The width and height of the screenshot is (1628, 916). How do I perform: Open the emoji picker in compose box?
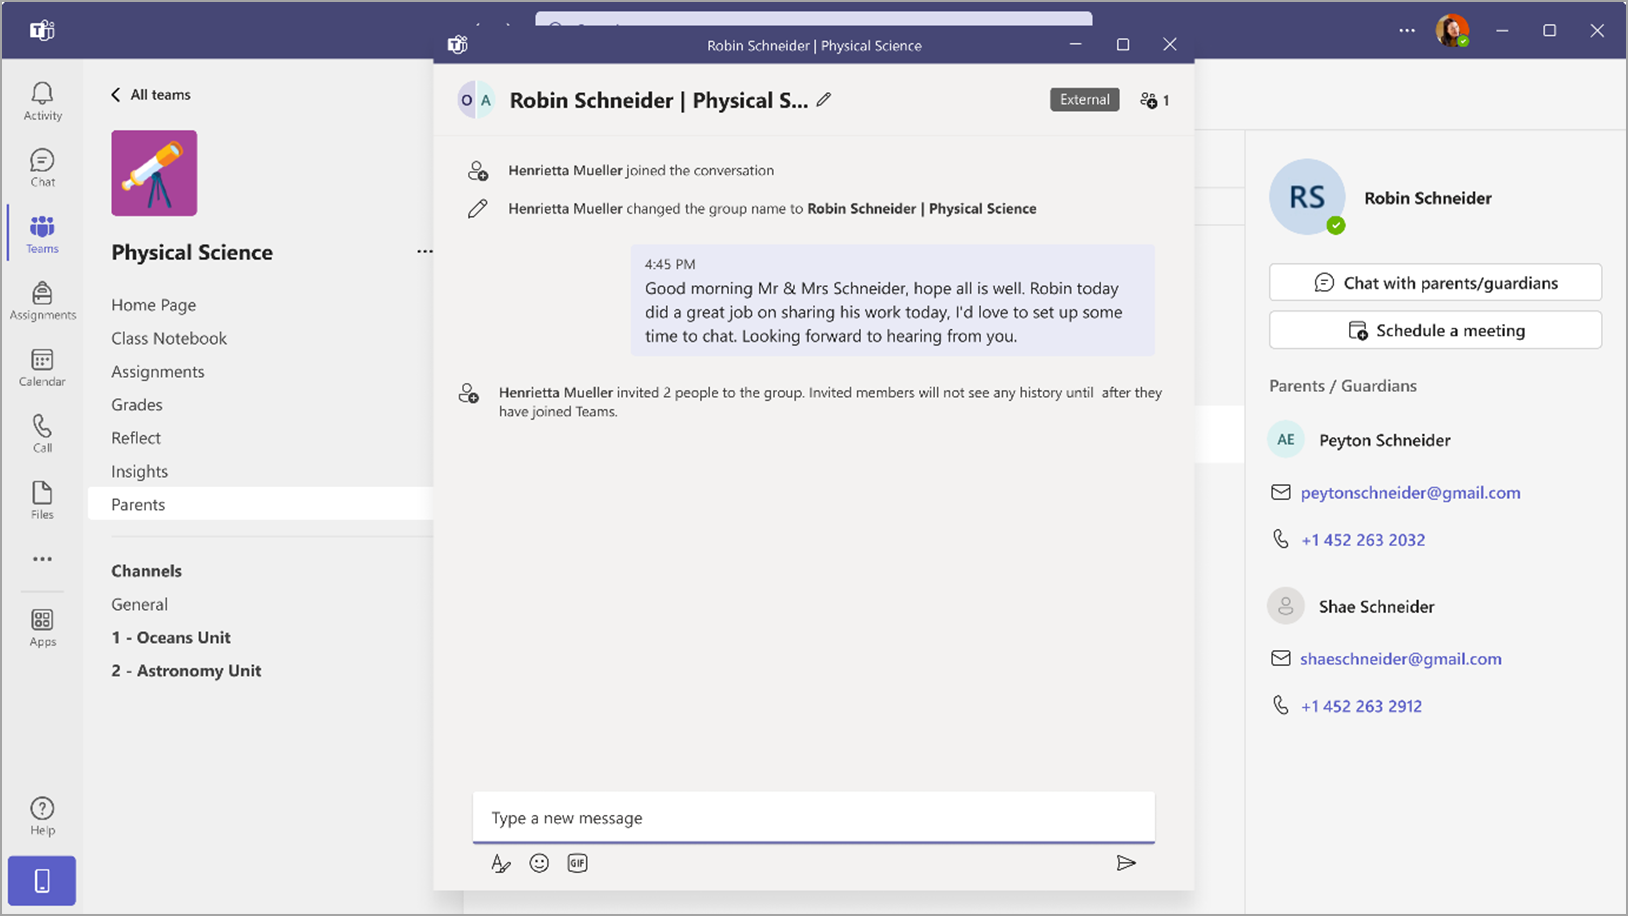tap(539, 863)
